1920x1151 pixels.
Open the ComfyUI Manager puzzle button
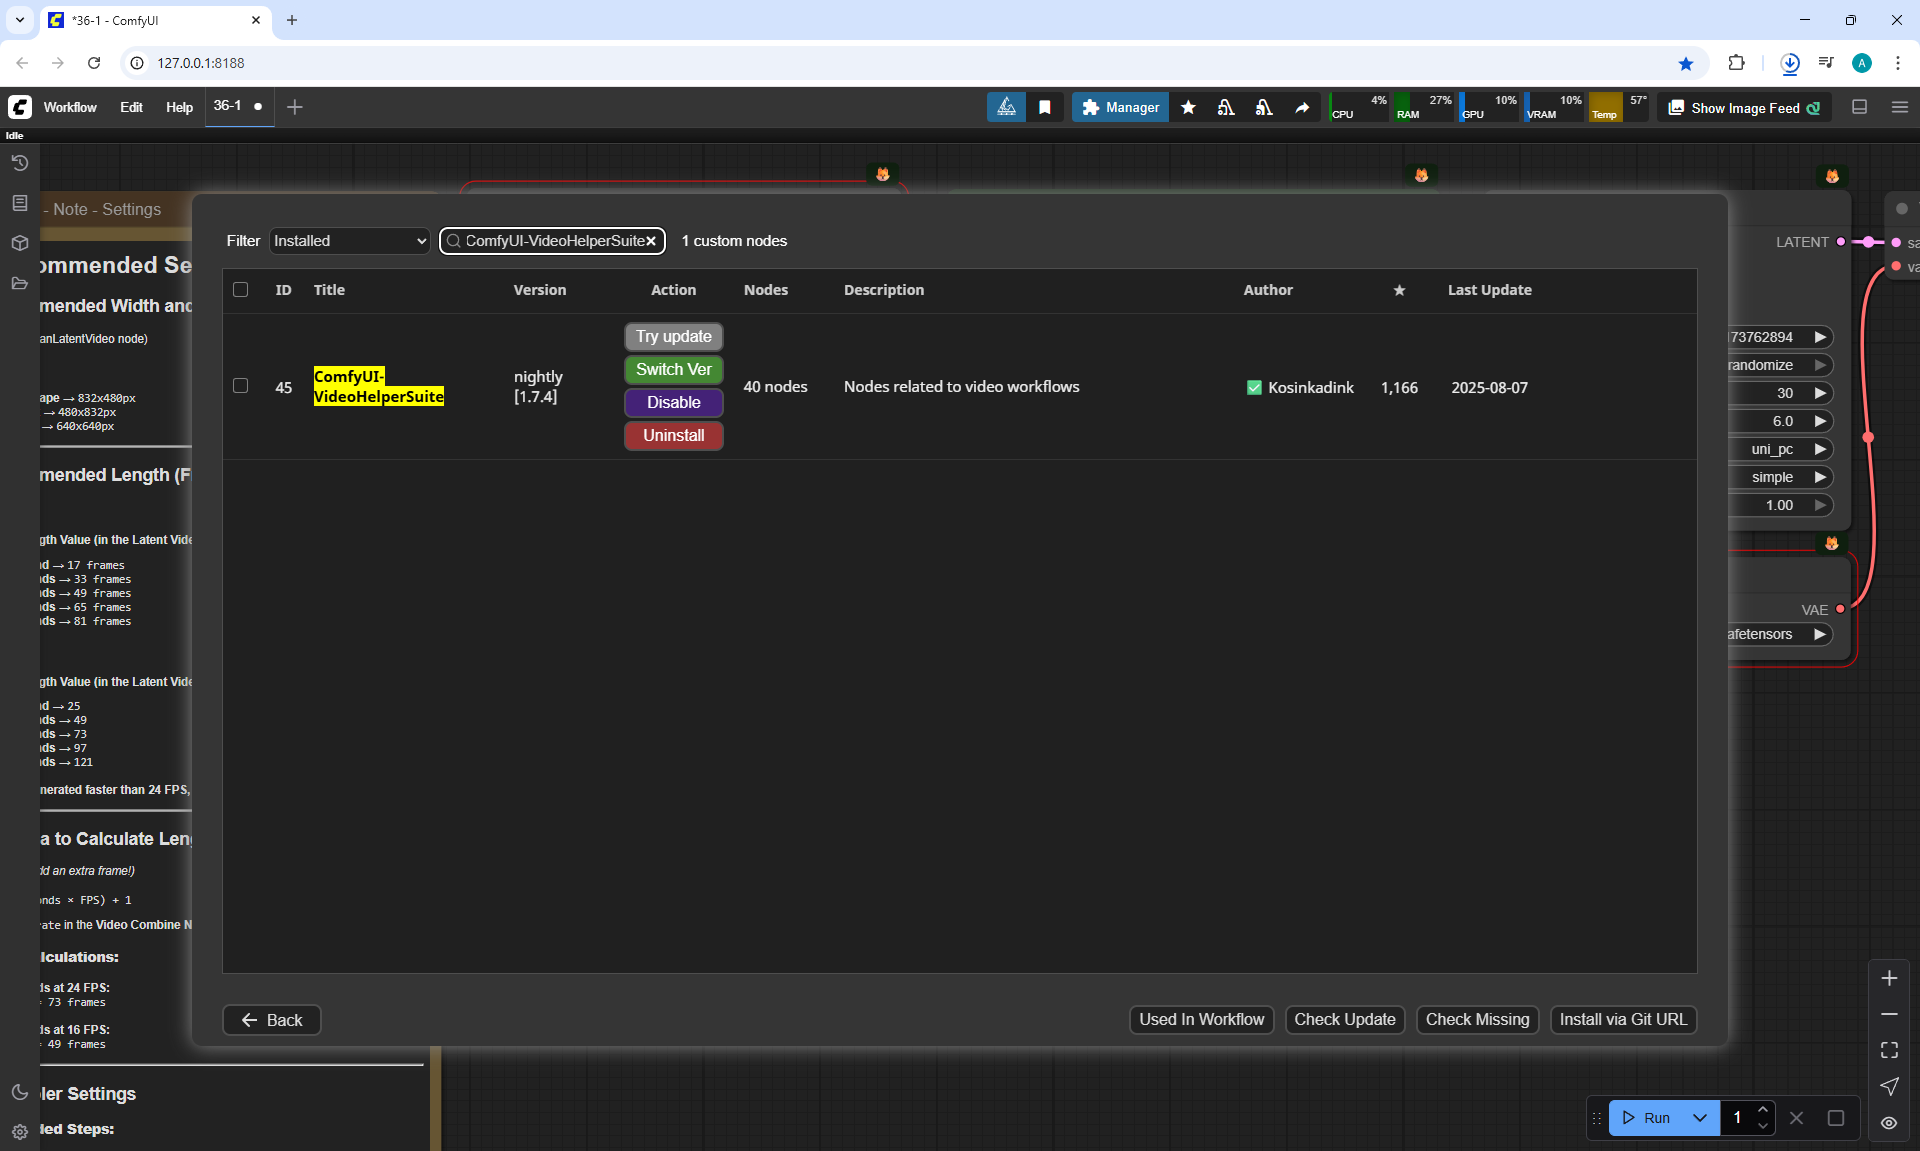tap(1120, 107)
